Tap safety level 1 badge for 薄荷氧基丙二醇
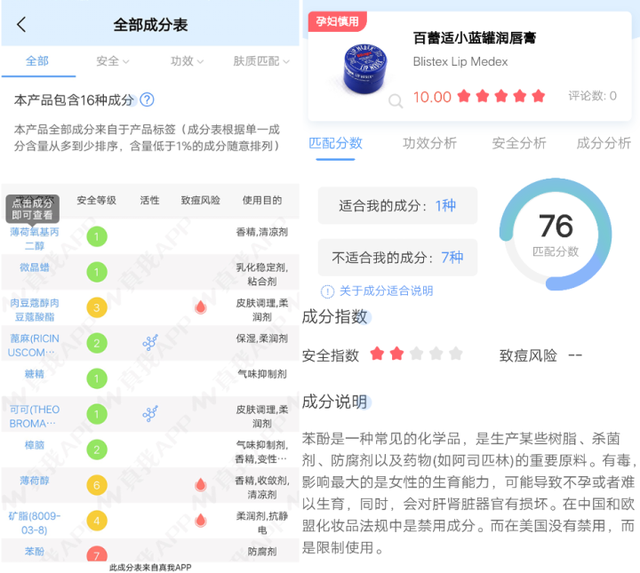Screen dimensions: 640x573 pos(97,236)
